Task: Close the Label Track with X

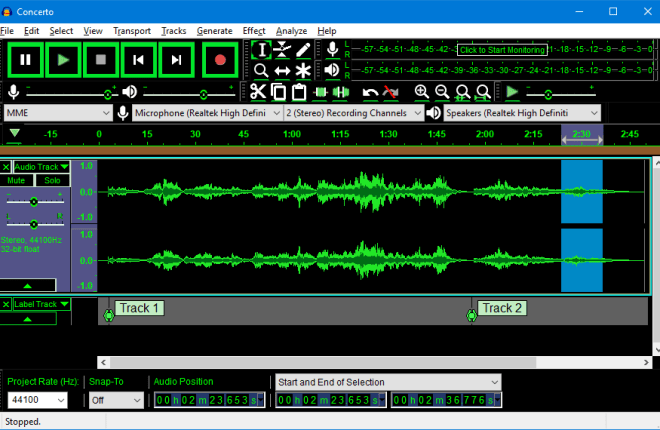Action: point(6,304)
